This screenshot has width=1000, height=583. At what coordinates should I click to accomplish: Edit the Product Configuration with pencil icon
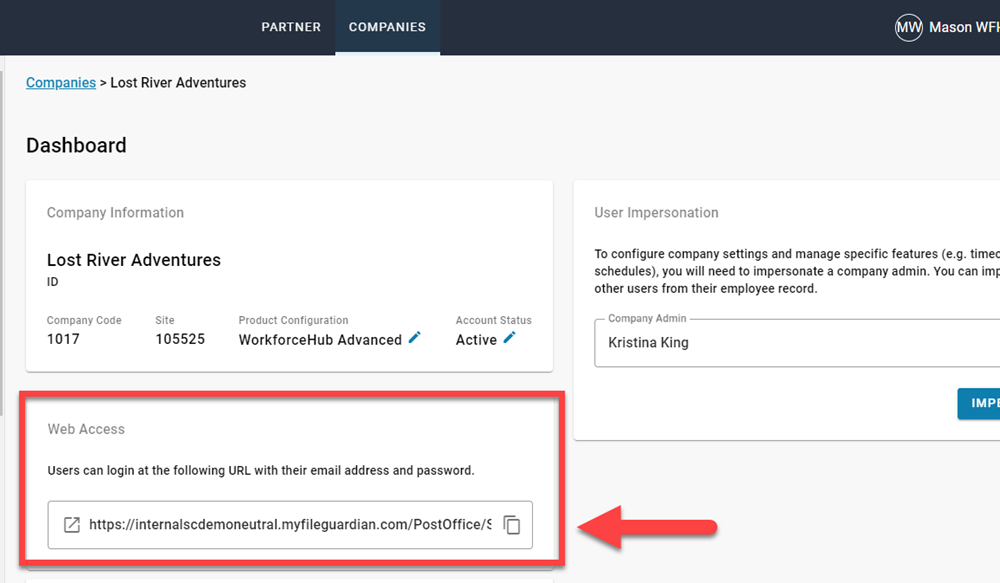pyautogui.click(x=415, y=339)
